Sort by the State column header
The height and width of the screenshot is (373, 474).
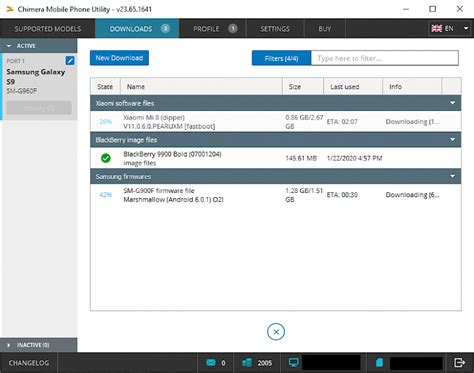pyautogui.click(x=105, y=87)
